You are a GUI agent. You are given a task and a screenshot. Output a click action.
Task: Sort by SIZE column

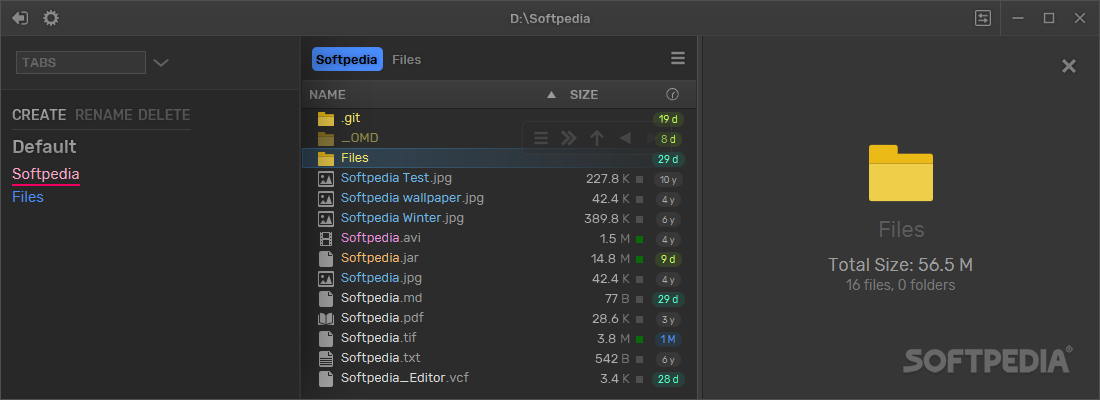click(584, 95)
